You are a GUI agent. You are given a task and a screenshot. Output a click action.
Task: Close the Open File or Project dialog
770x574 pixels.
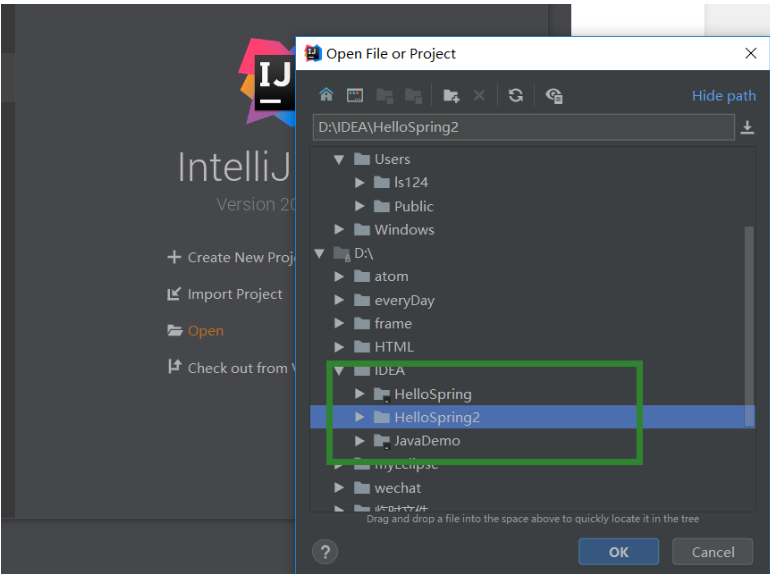pyautogui.click(x=750, y=53)
